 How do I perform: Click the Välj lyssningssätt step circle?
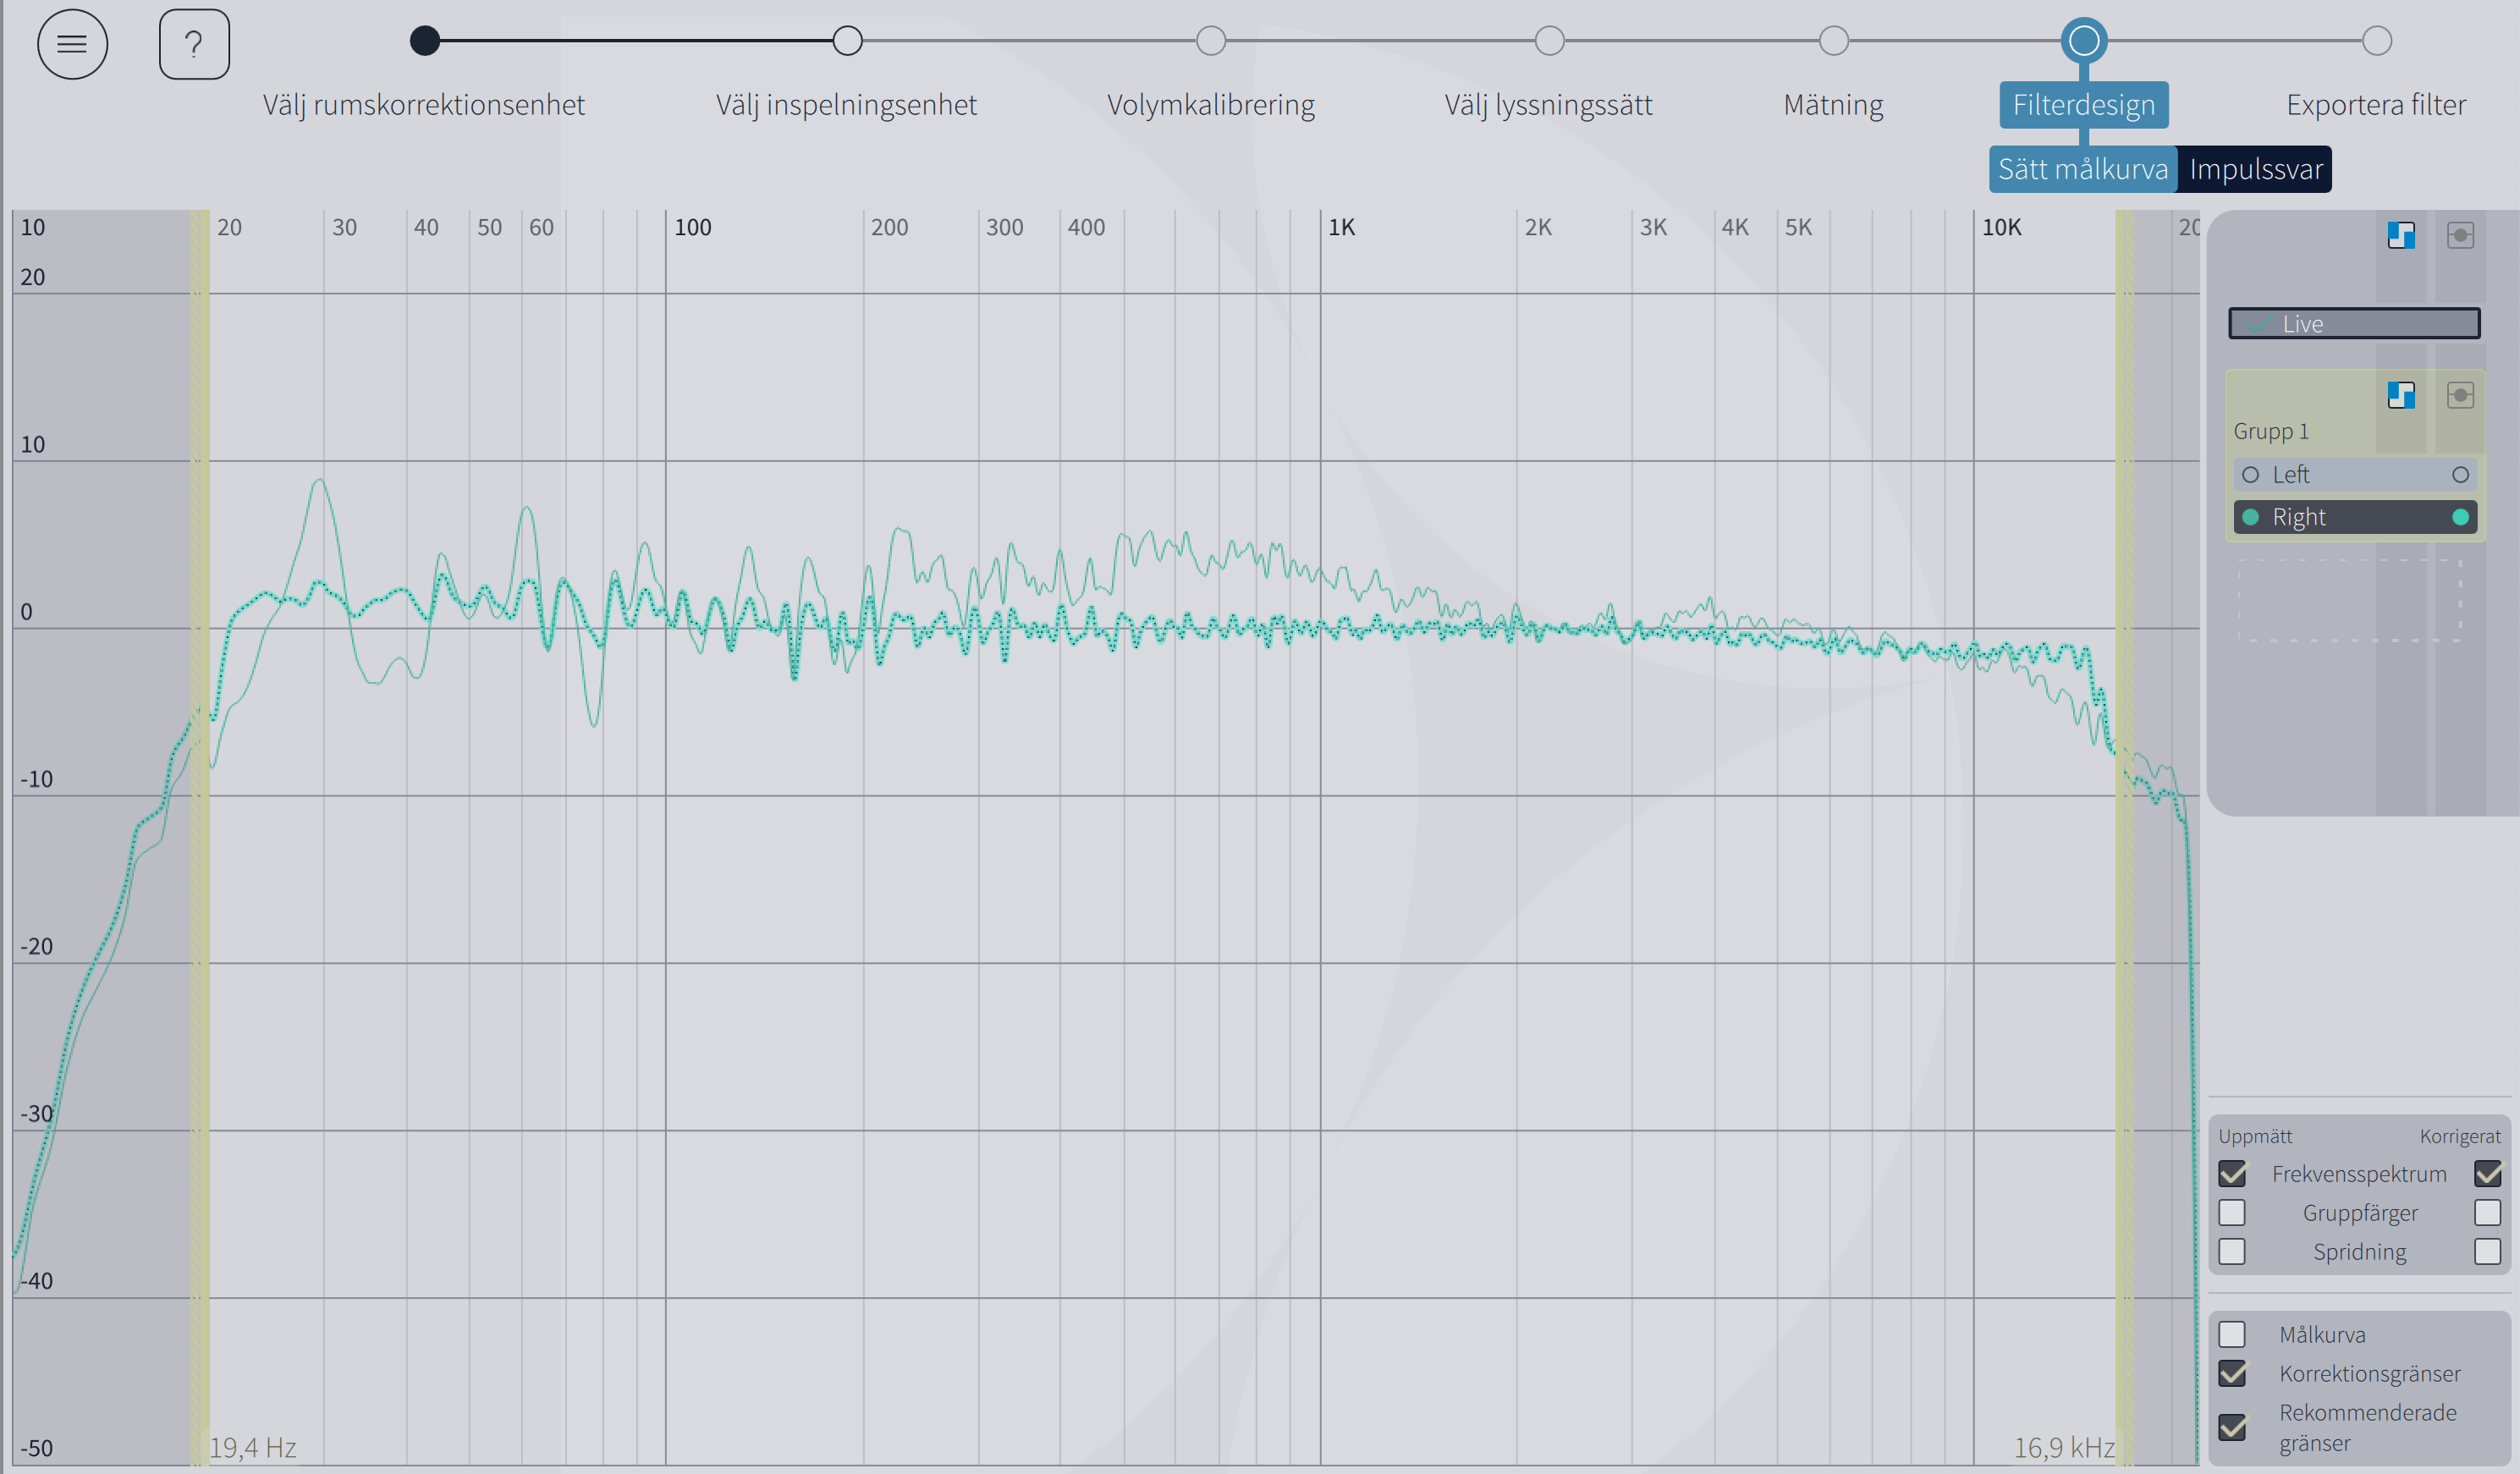1549,41
